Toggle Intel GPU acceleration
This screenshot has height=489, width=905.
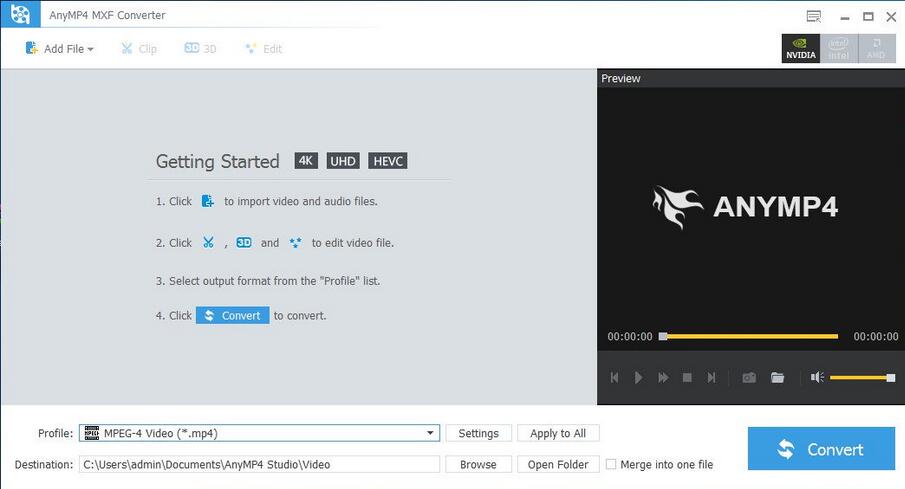(x=839, y=48)
